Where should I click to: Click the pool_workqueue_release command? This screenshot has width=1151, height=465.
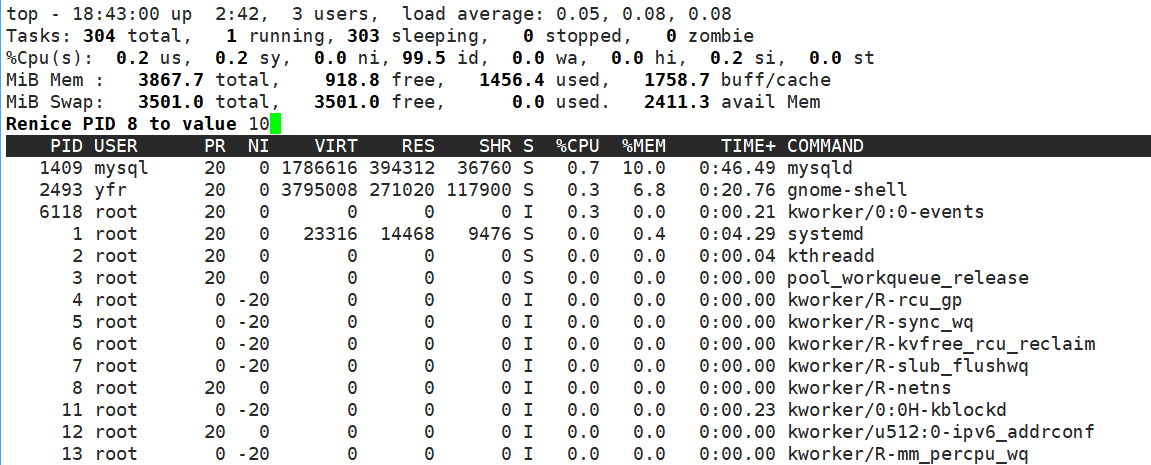908,278
